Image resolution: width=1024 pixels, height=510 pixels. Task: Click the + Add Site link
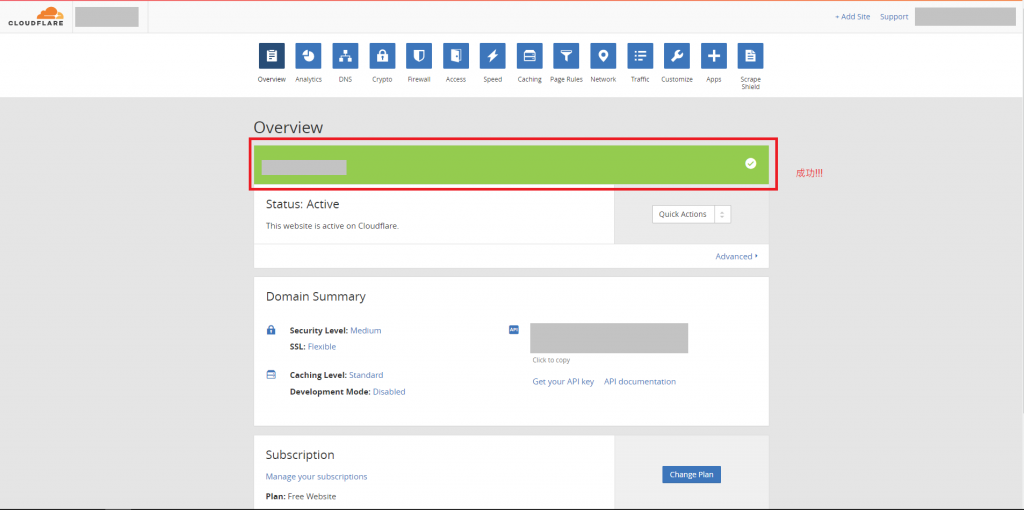tap(852, 17)
